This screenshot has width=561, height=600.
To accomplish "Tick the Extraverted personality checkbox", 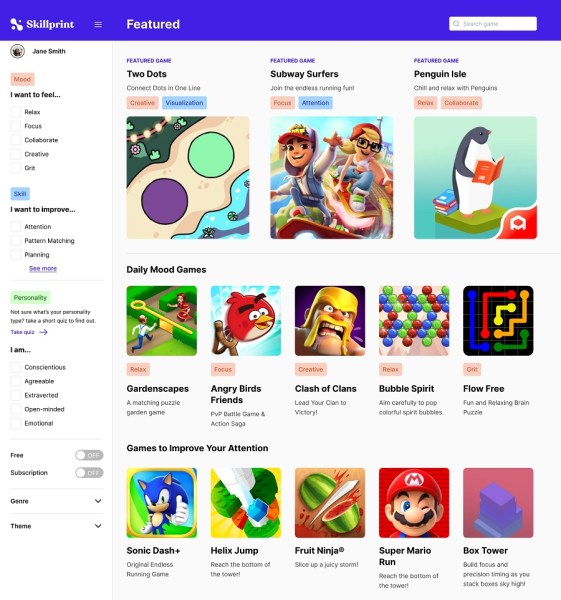I will (x=16, y=395).
